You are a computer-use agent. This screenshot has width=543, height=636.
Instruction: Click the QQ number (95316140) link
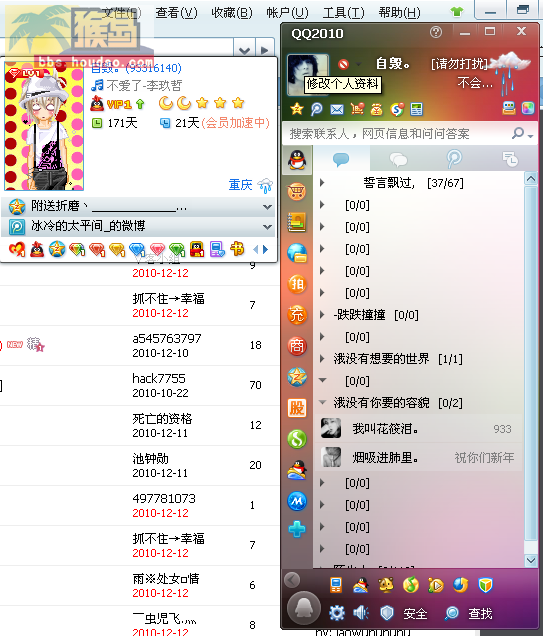pos(154,68)
